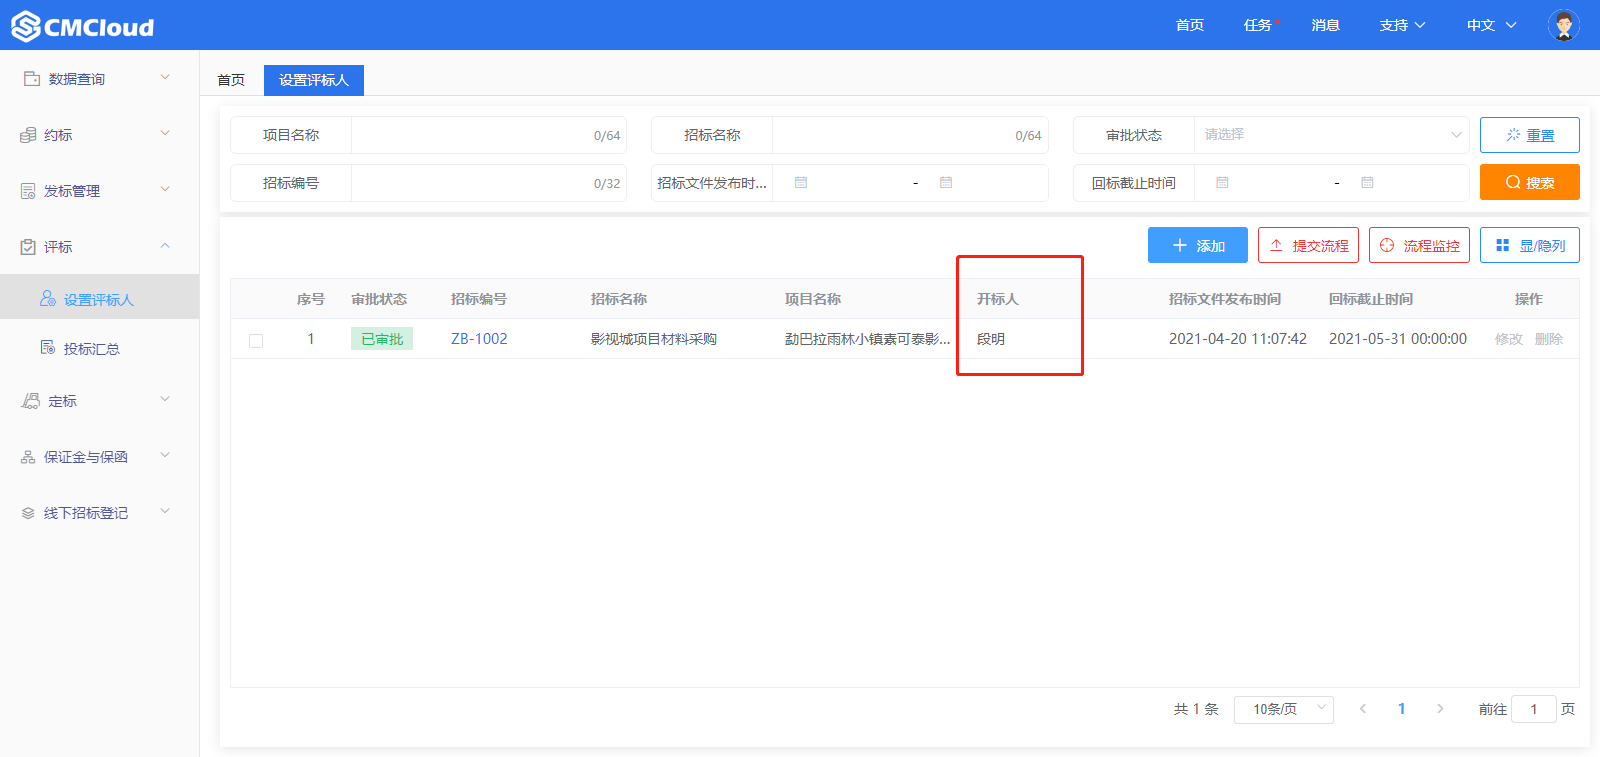Open start date calendar for 招标文件发布时间

[x=801, y=183]
